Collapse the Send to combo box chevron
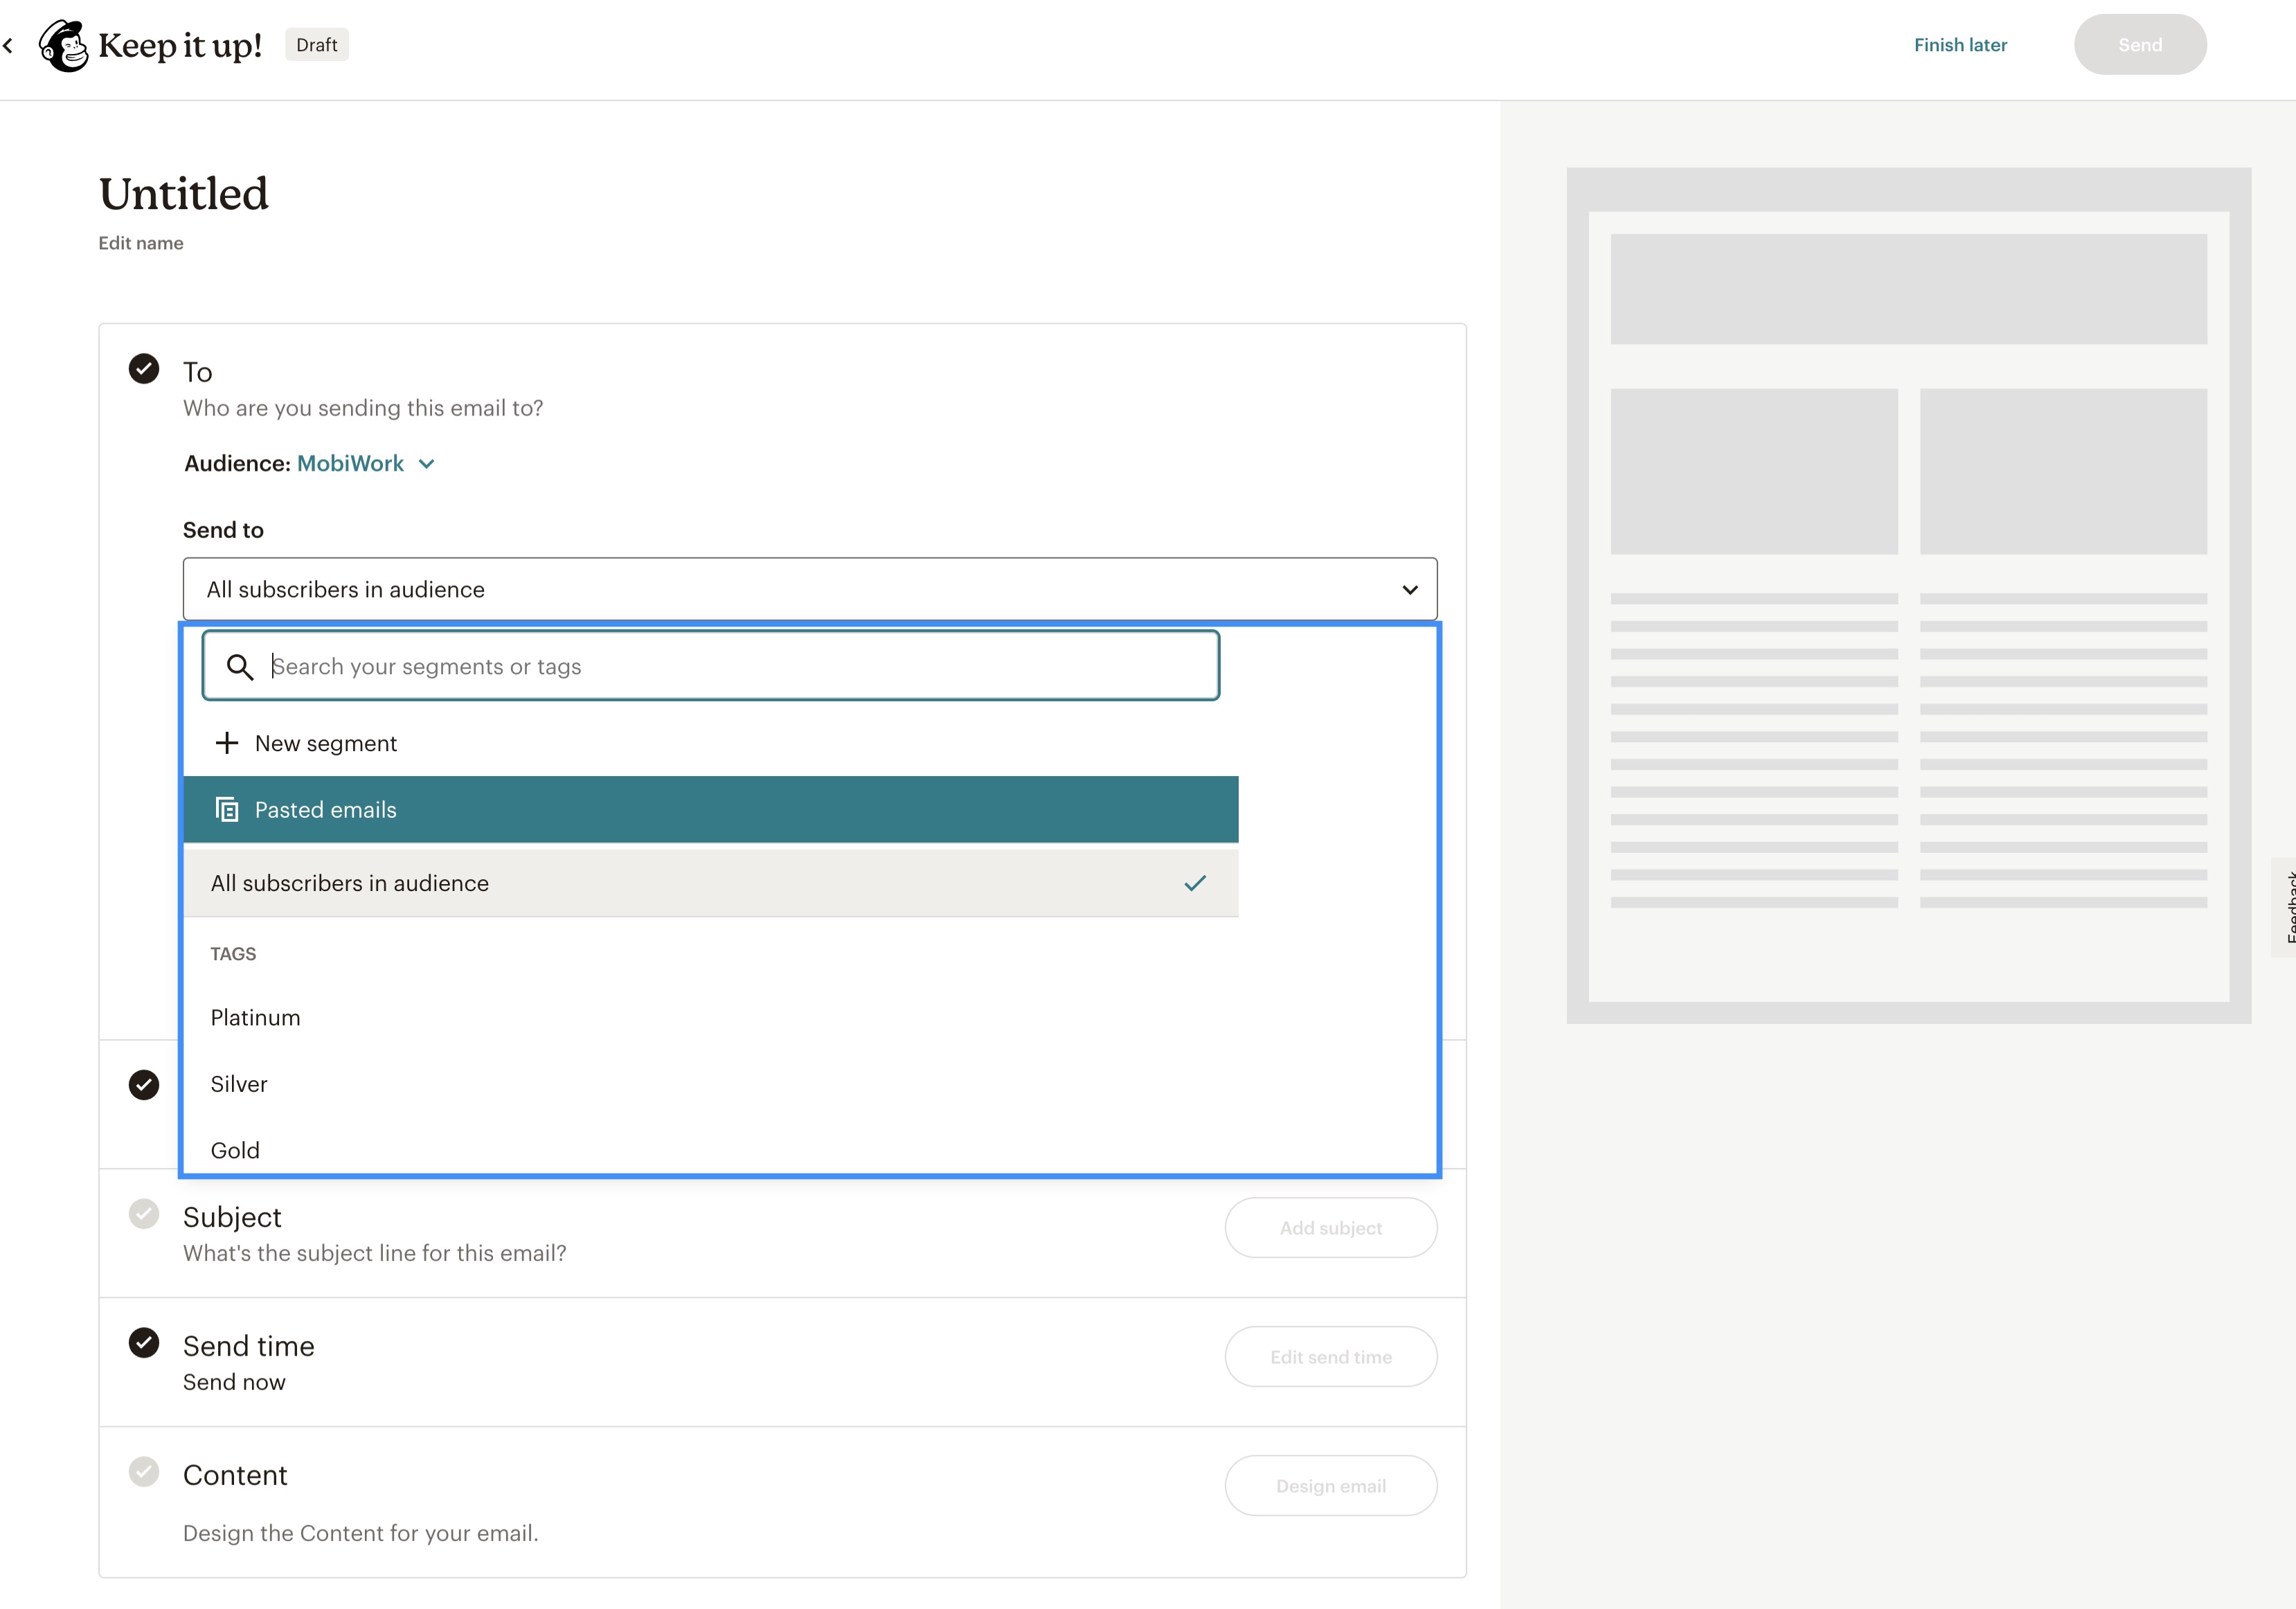Screen dimensions: 2296x1609 1409,590
